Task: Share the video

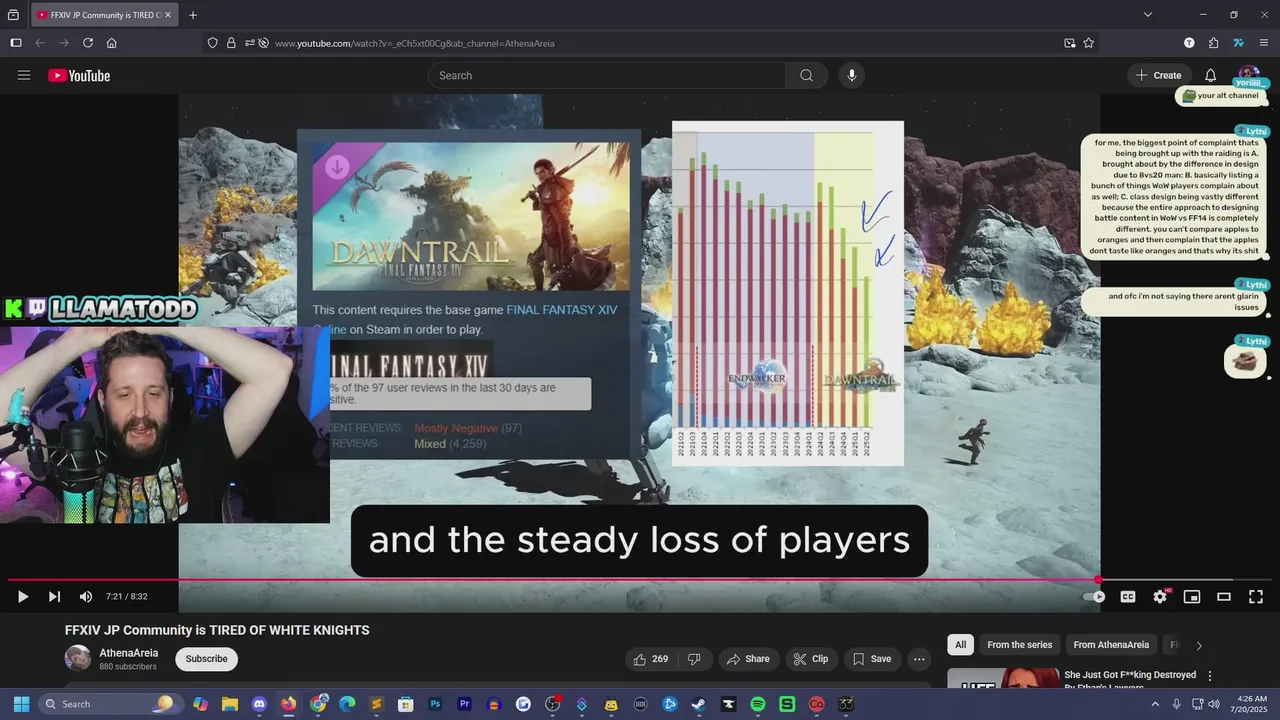Action: click(748, 659)
